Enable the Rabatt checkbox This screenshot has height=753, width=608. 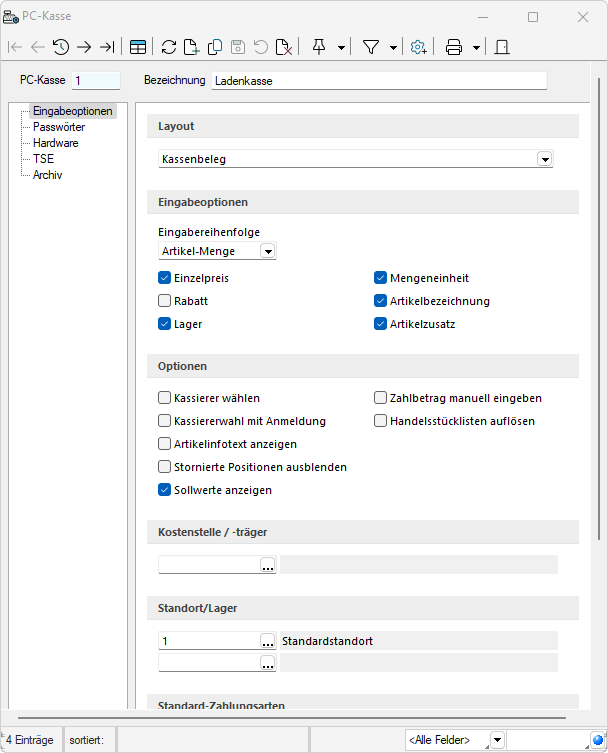(165, 301)
